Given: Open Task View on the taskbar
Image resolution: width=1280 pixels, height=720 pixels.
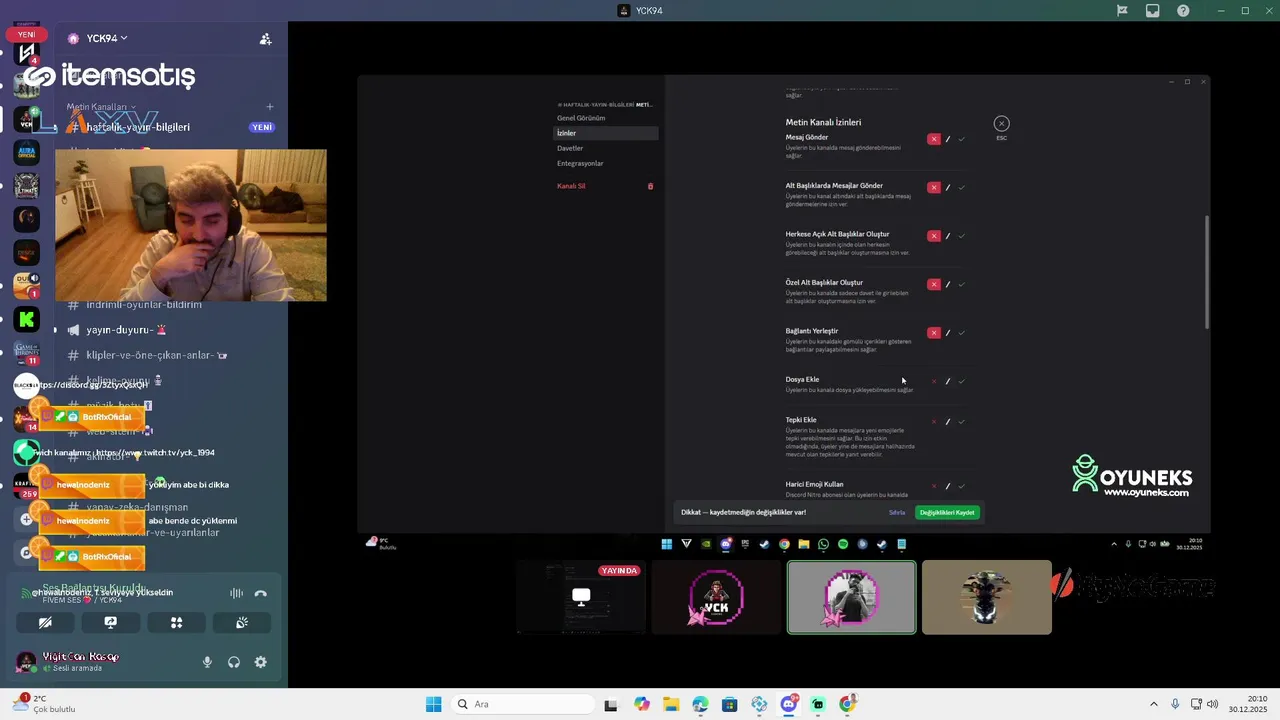Looking at the screenshot, I should 611,704.
